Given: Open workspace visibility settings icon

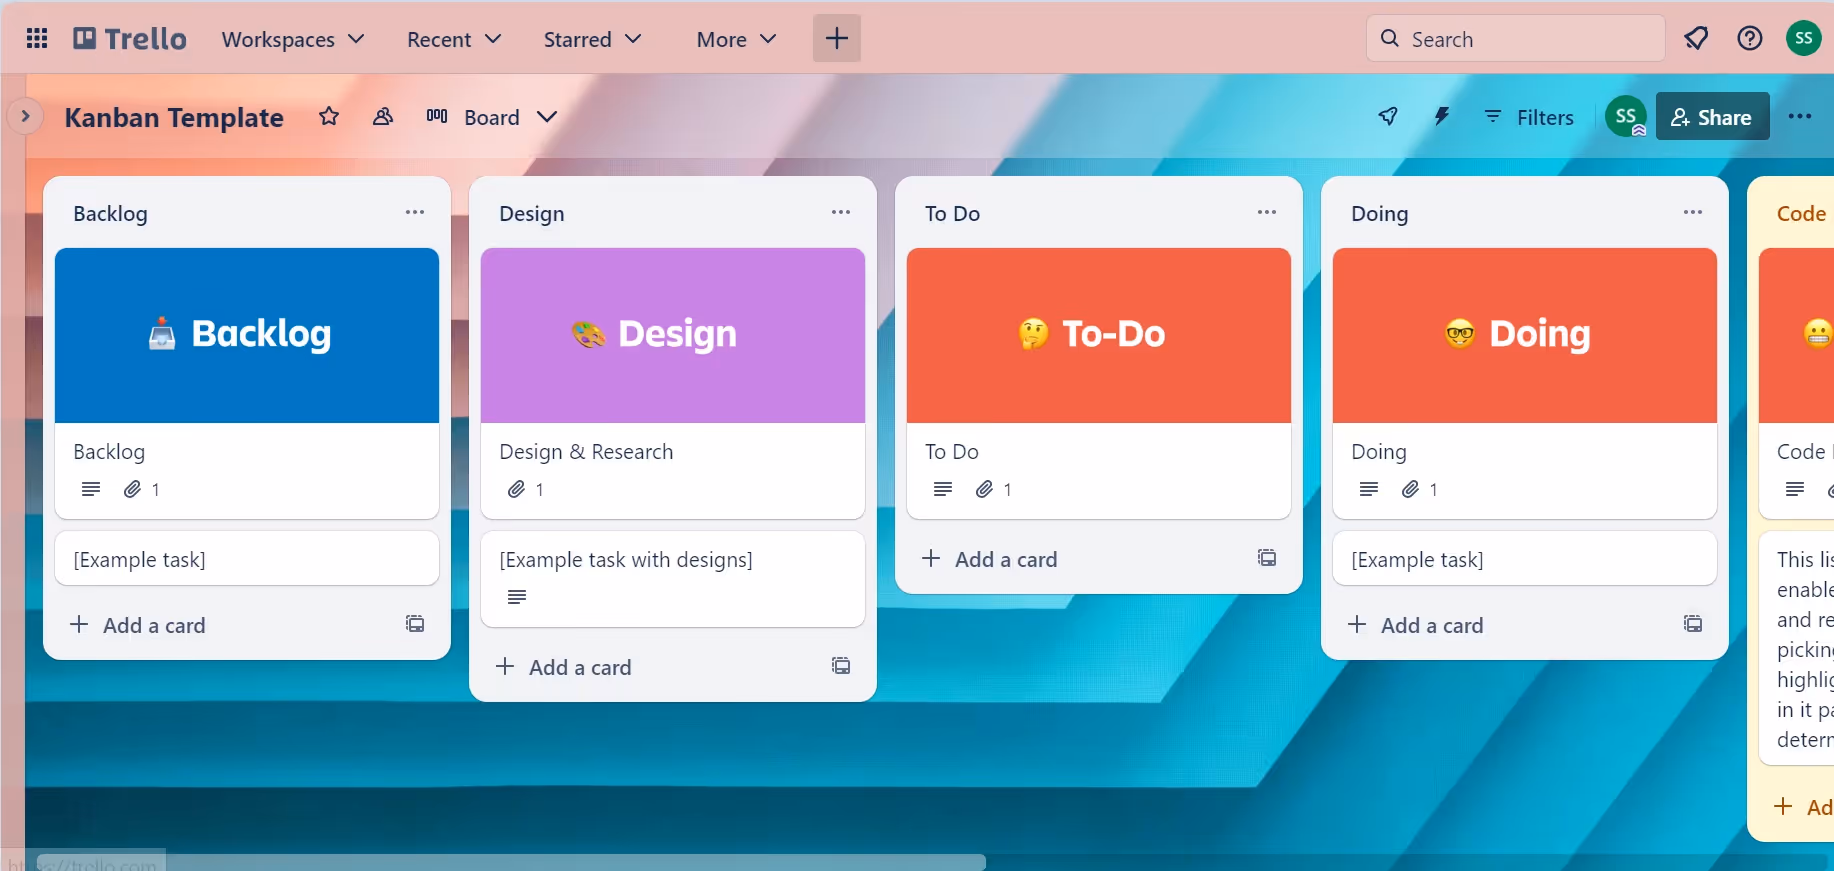Looking at the screenshot, I should tap(383, 117).
